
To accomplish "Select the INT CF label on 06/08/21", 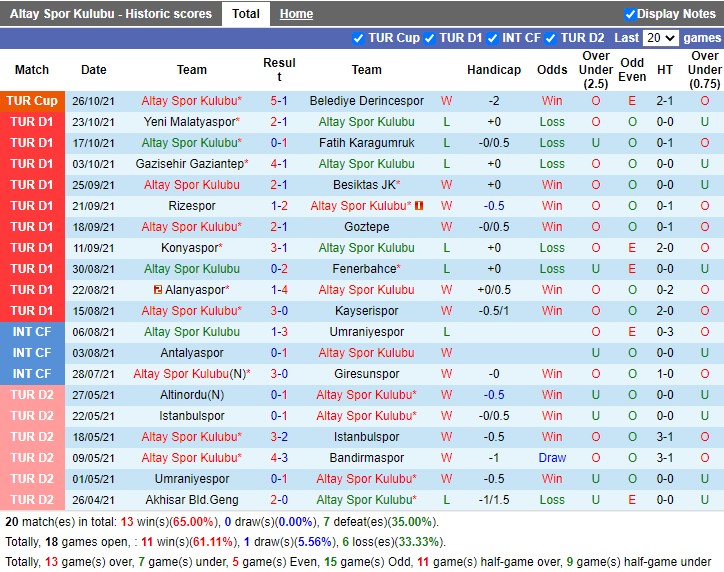I will point(32,332).
